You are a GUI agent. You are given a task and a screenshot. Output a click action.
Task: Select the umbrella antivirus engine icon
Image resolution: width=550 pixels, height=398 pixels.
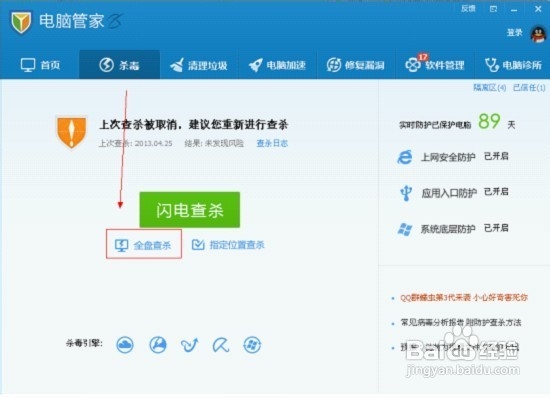tap(221, 345)
